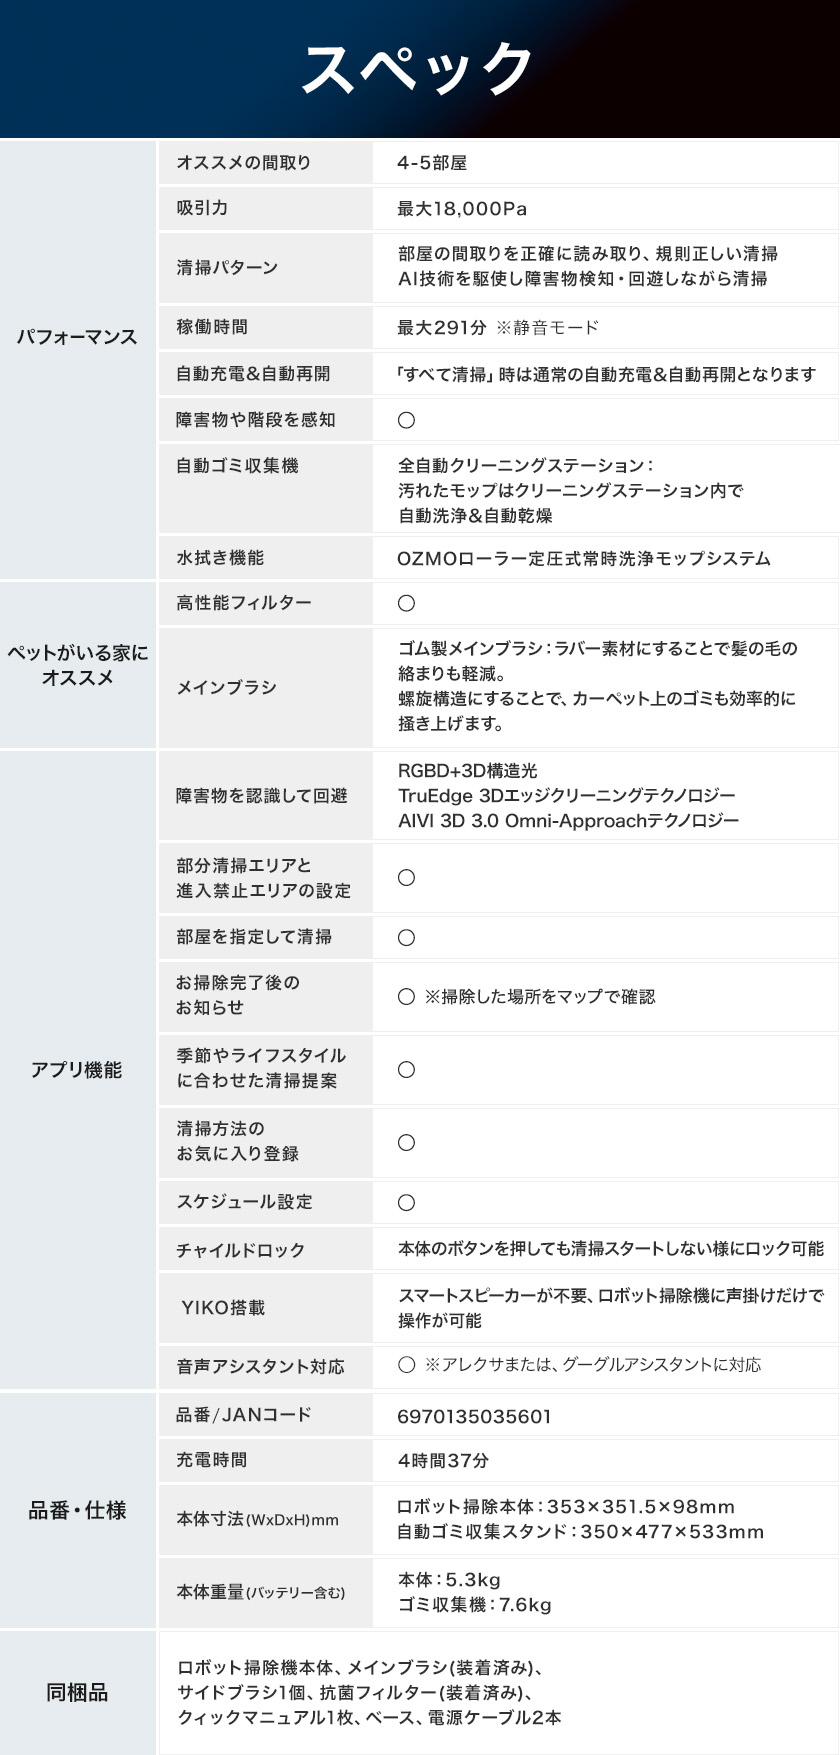Image resolution: width=840 pixels, height=1755 pixels.
Task: Click the 品番・仕様 category cell
Action: click(x=77, y=1510)
